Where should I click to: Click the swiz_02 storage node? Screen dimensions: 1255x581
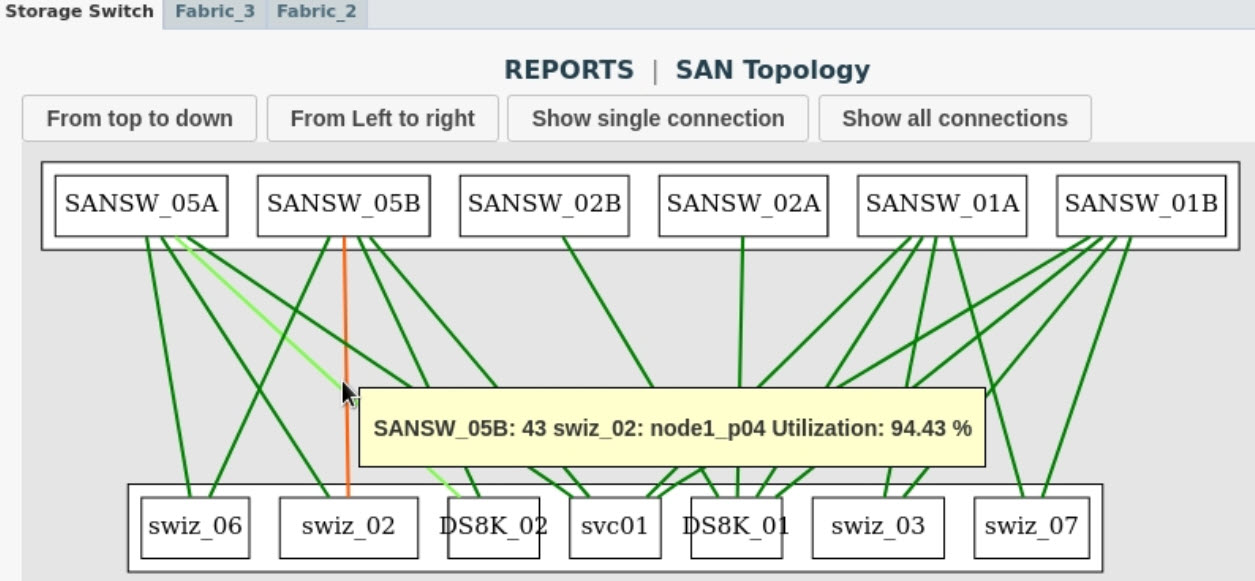pyautogui.click(x=347, y=527)
